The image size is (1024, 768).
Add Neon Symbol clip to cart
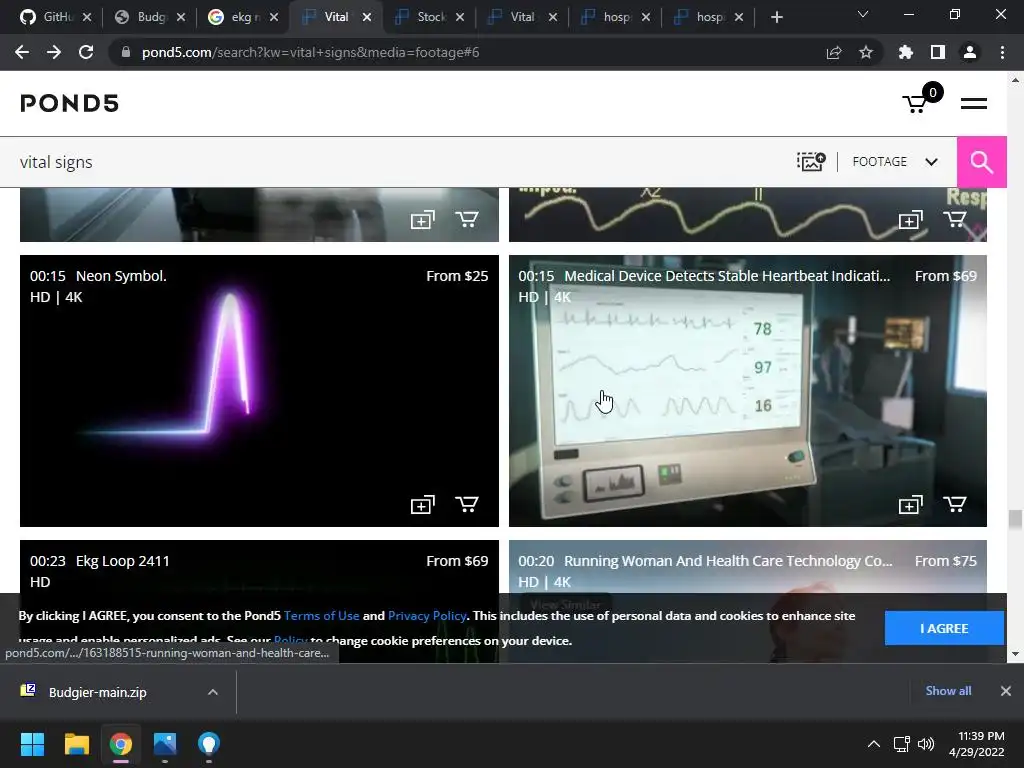click(x=467, y=504)
